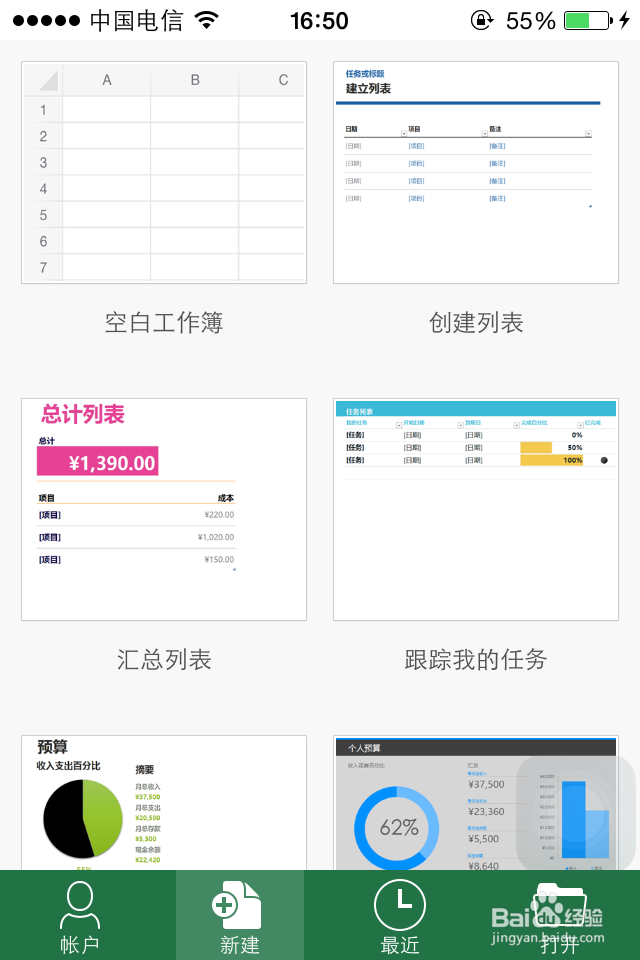Viewport: 640px width, 960px height.
Task: Tap the 16:50 clock in status bar
Action: [x=319, y=21]
